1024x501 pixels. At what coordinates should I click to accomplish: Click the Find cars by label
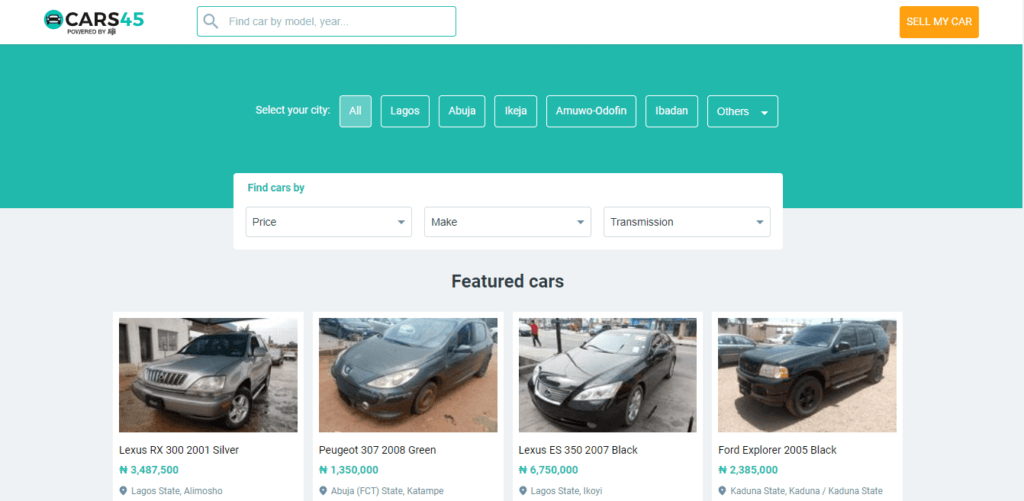[x=276, y=188]
